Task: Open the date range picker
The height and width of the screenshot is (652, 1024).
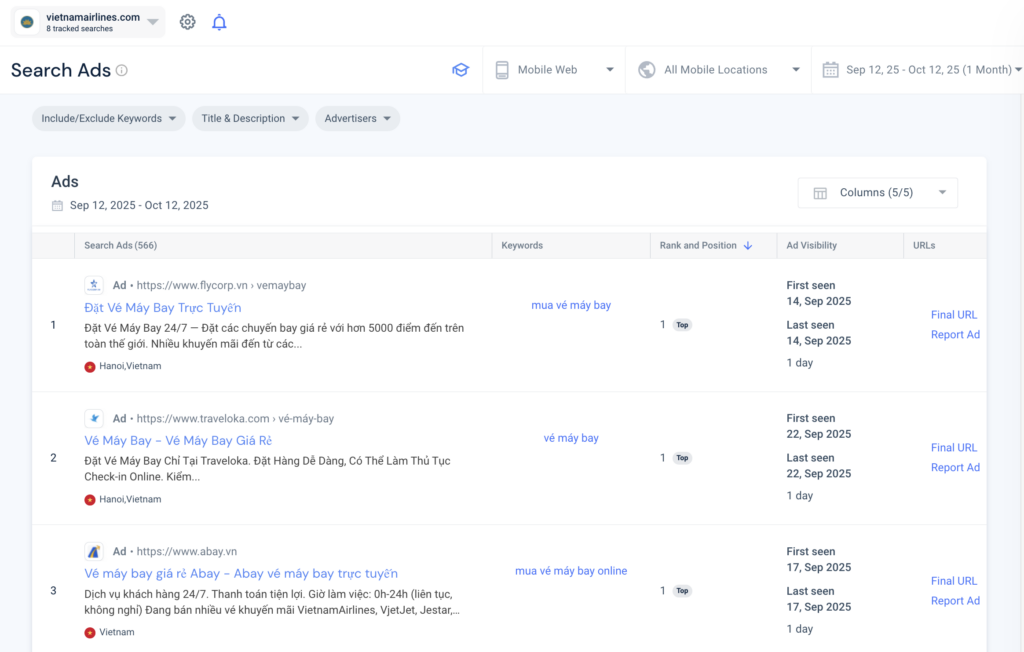Action: coord(922,70)
